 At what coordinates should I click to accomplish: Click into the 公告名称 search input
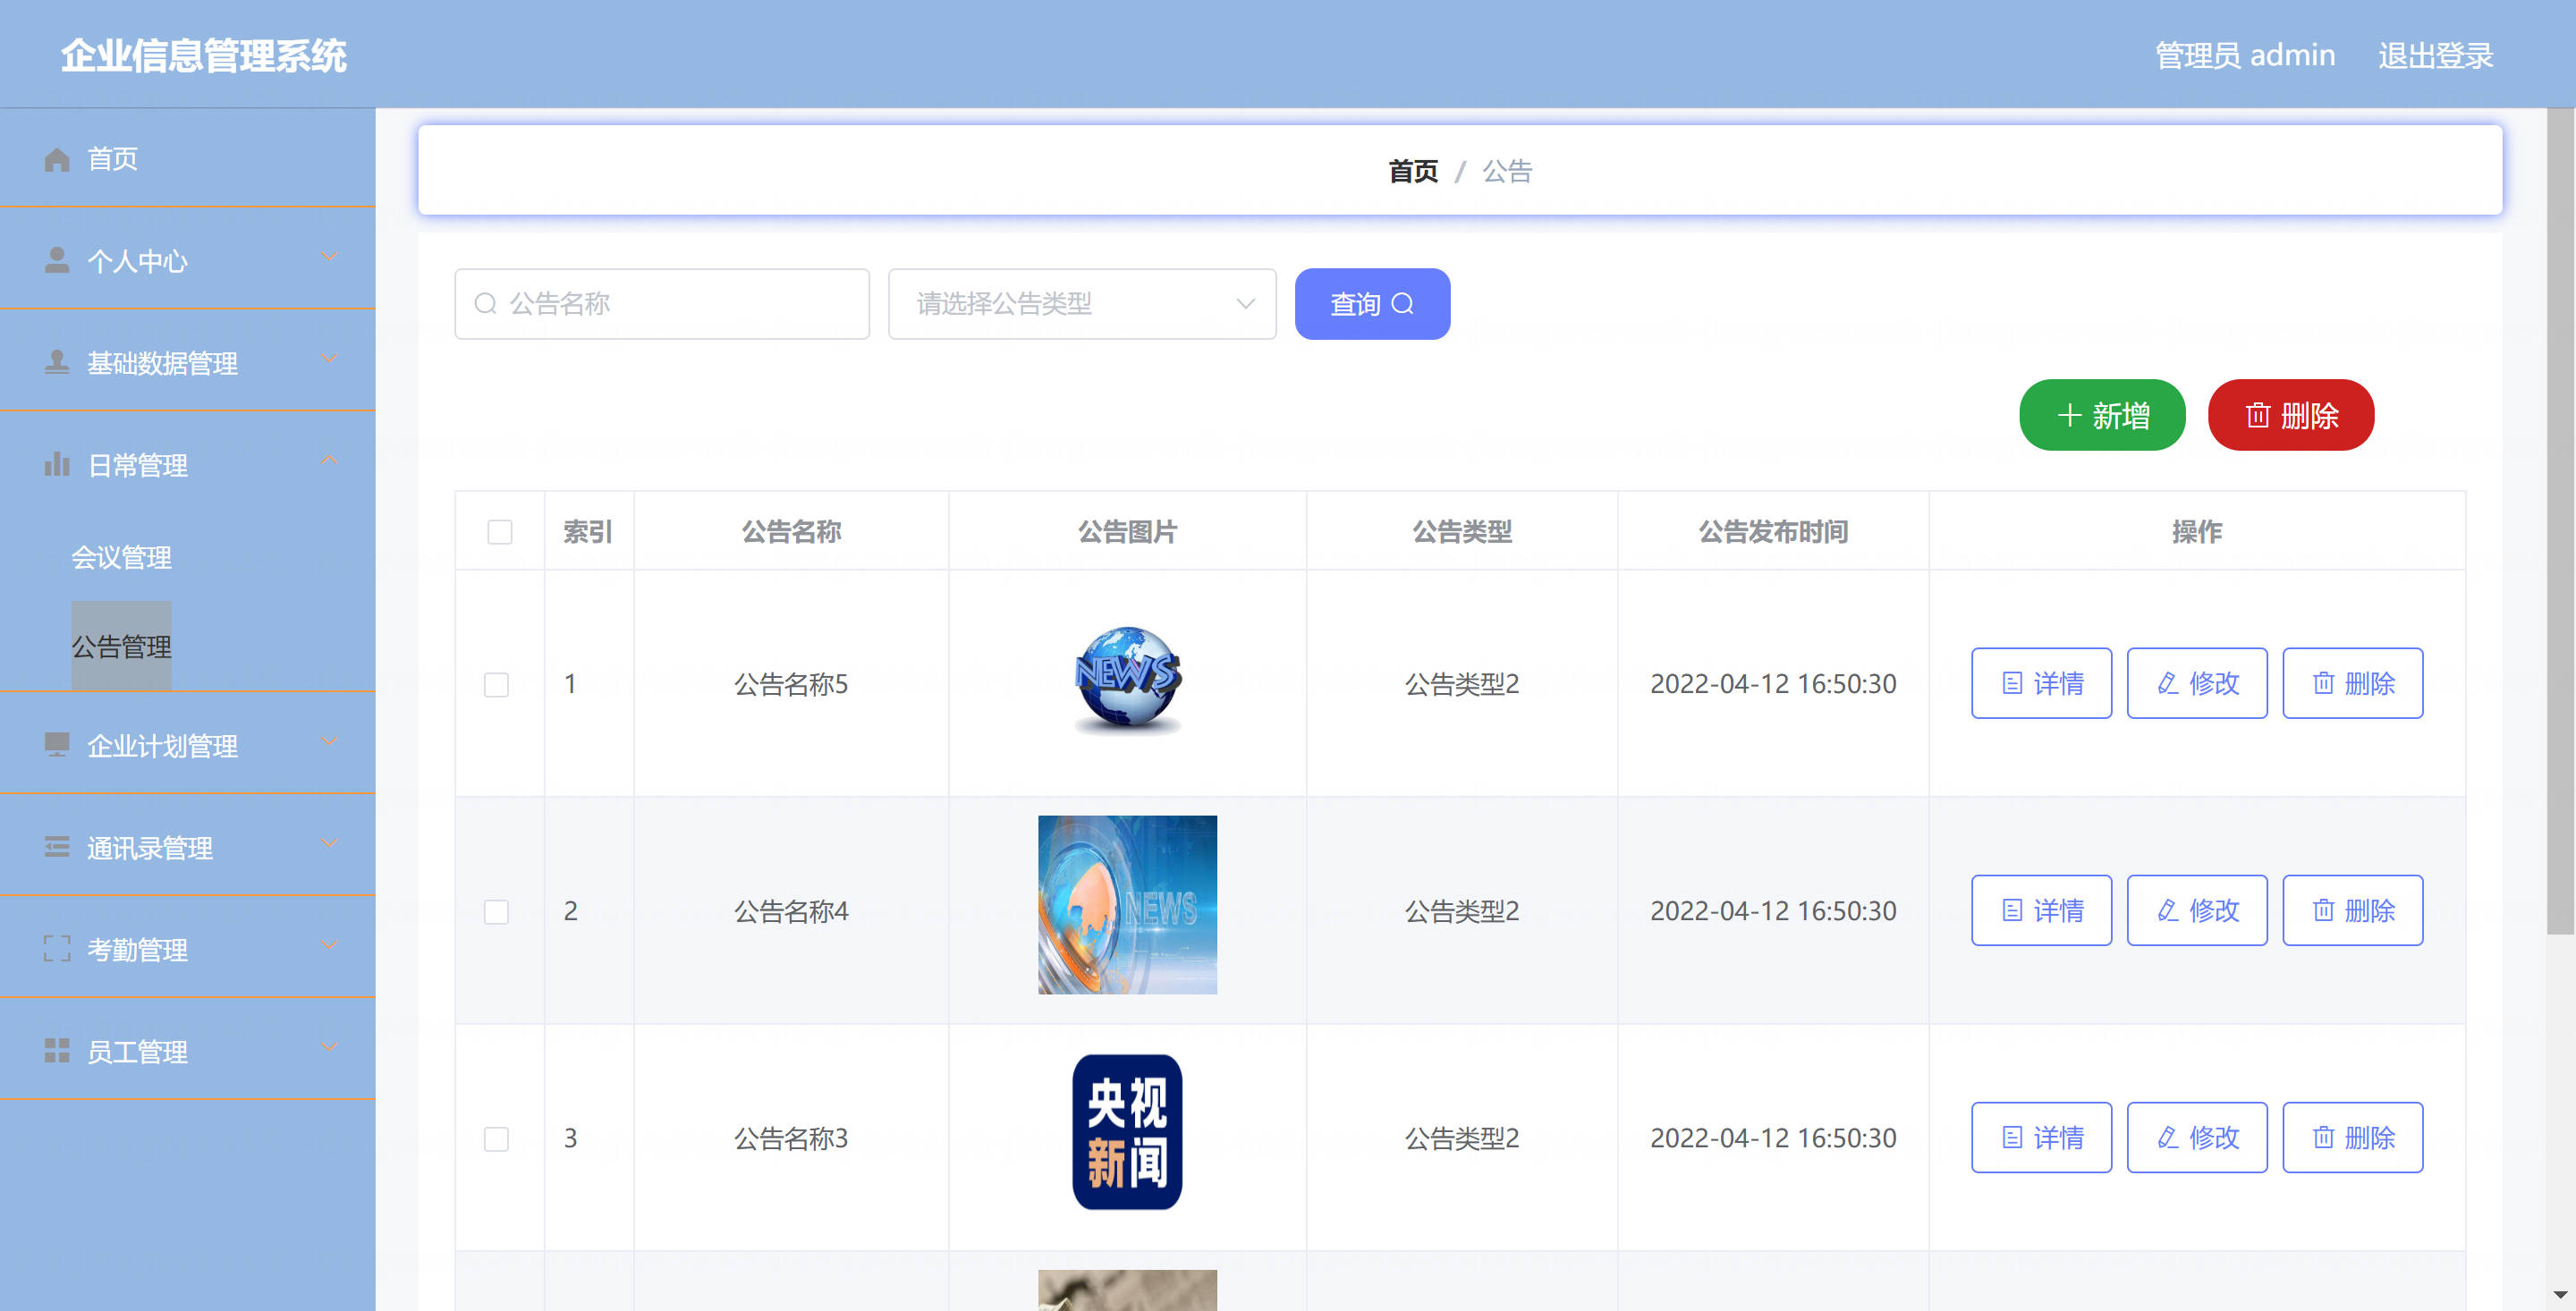click(x=662, y=303)
